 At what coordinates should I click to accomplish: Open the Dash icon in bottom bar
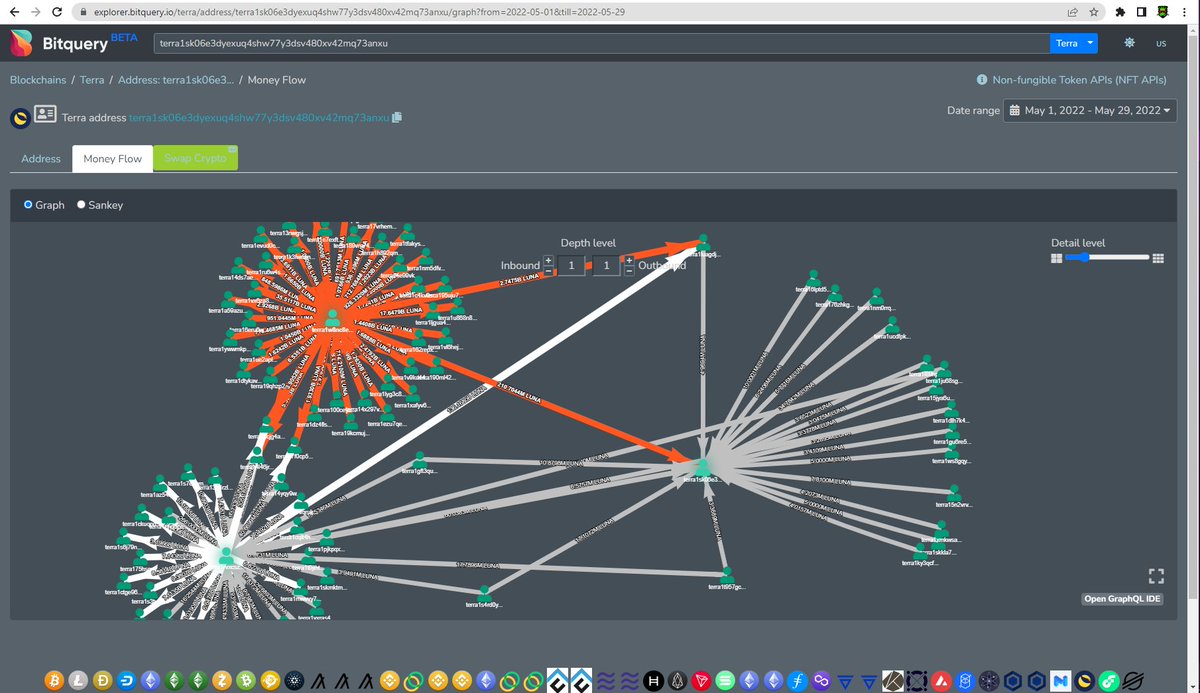[x=128, y=680]
